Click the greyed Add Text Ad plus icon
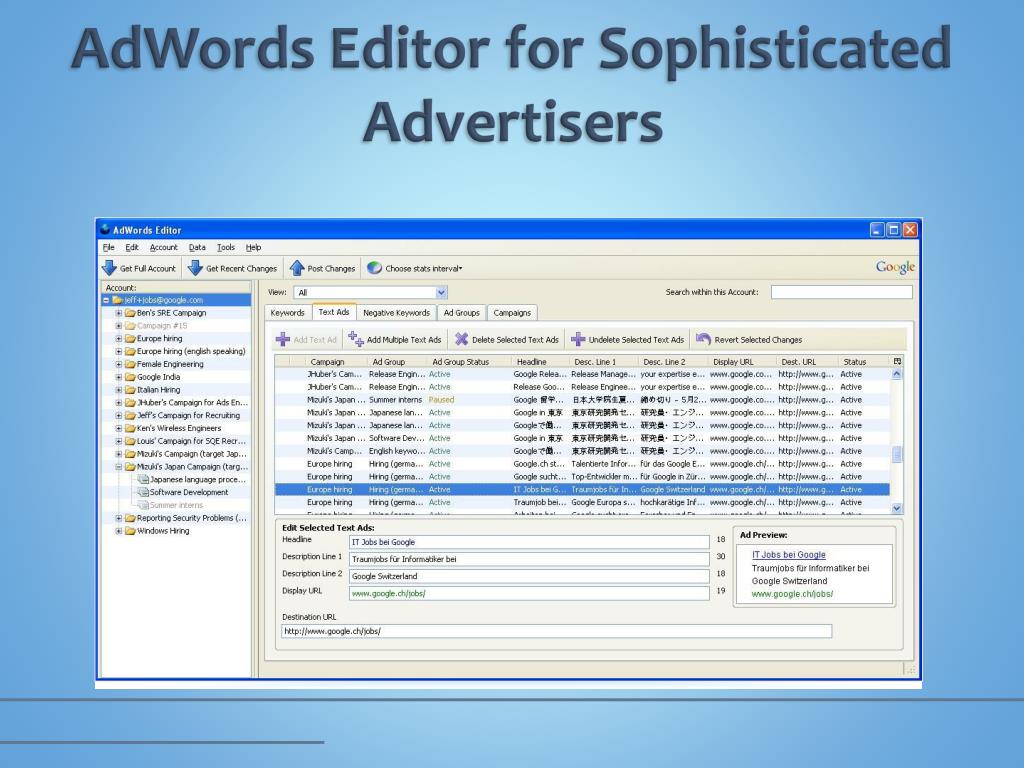 click(x=283, y=339)
